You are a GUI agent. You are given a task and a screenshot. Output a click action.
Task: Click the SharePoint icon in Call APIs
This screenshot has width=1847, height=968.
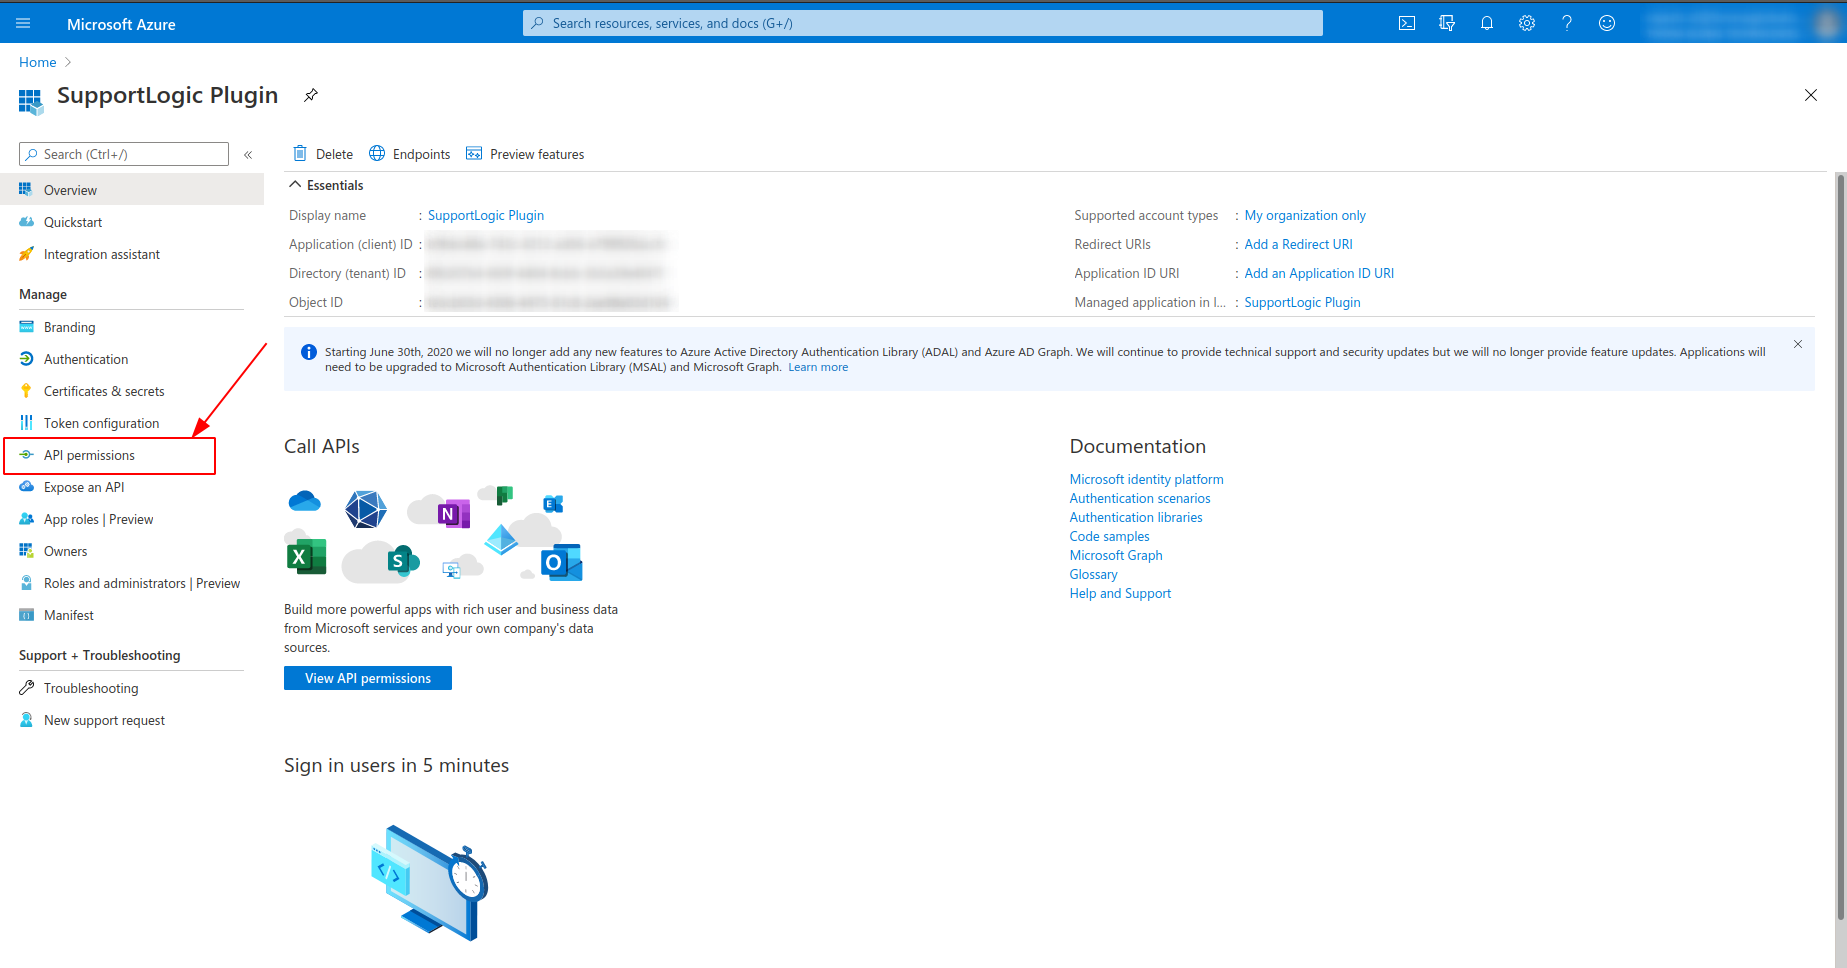click(x=402, y=561)
